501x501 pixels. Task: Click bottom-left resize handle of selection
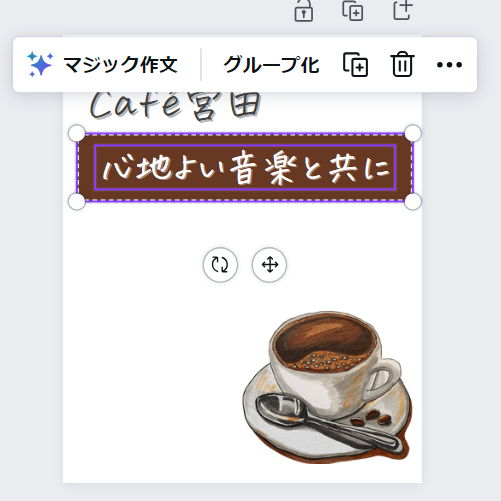[77, 202]
